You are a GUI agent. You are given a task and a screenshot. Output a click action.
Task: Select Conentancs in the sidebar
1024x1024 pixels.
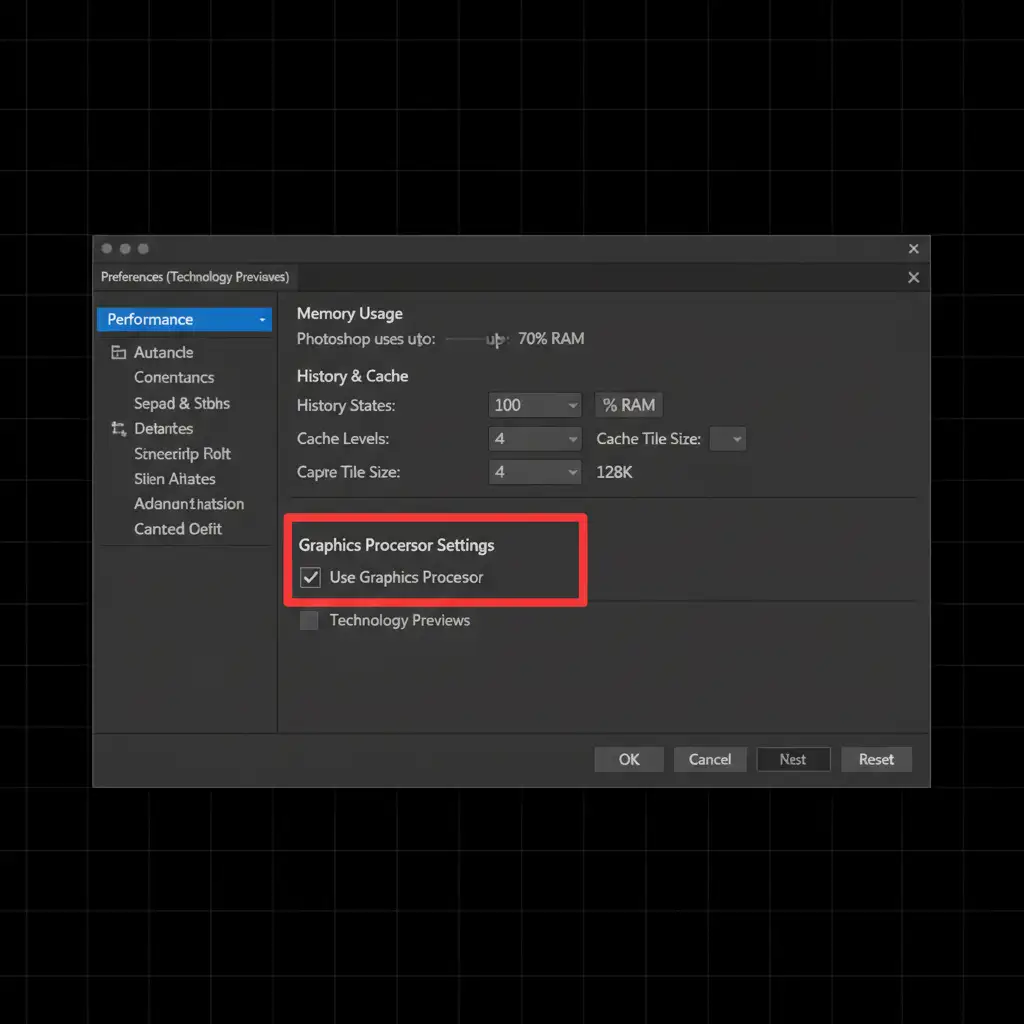point(174,378)
